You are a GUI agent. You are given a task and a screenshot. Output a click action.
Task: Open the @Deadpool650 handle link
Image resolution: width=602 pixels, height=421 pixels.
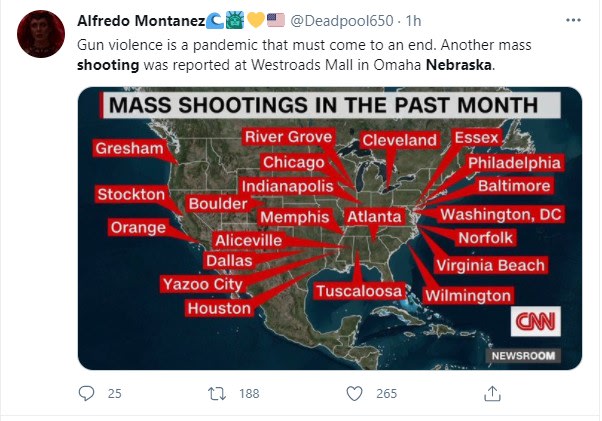(x=342, y=21)
